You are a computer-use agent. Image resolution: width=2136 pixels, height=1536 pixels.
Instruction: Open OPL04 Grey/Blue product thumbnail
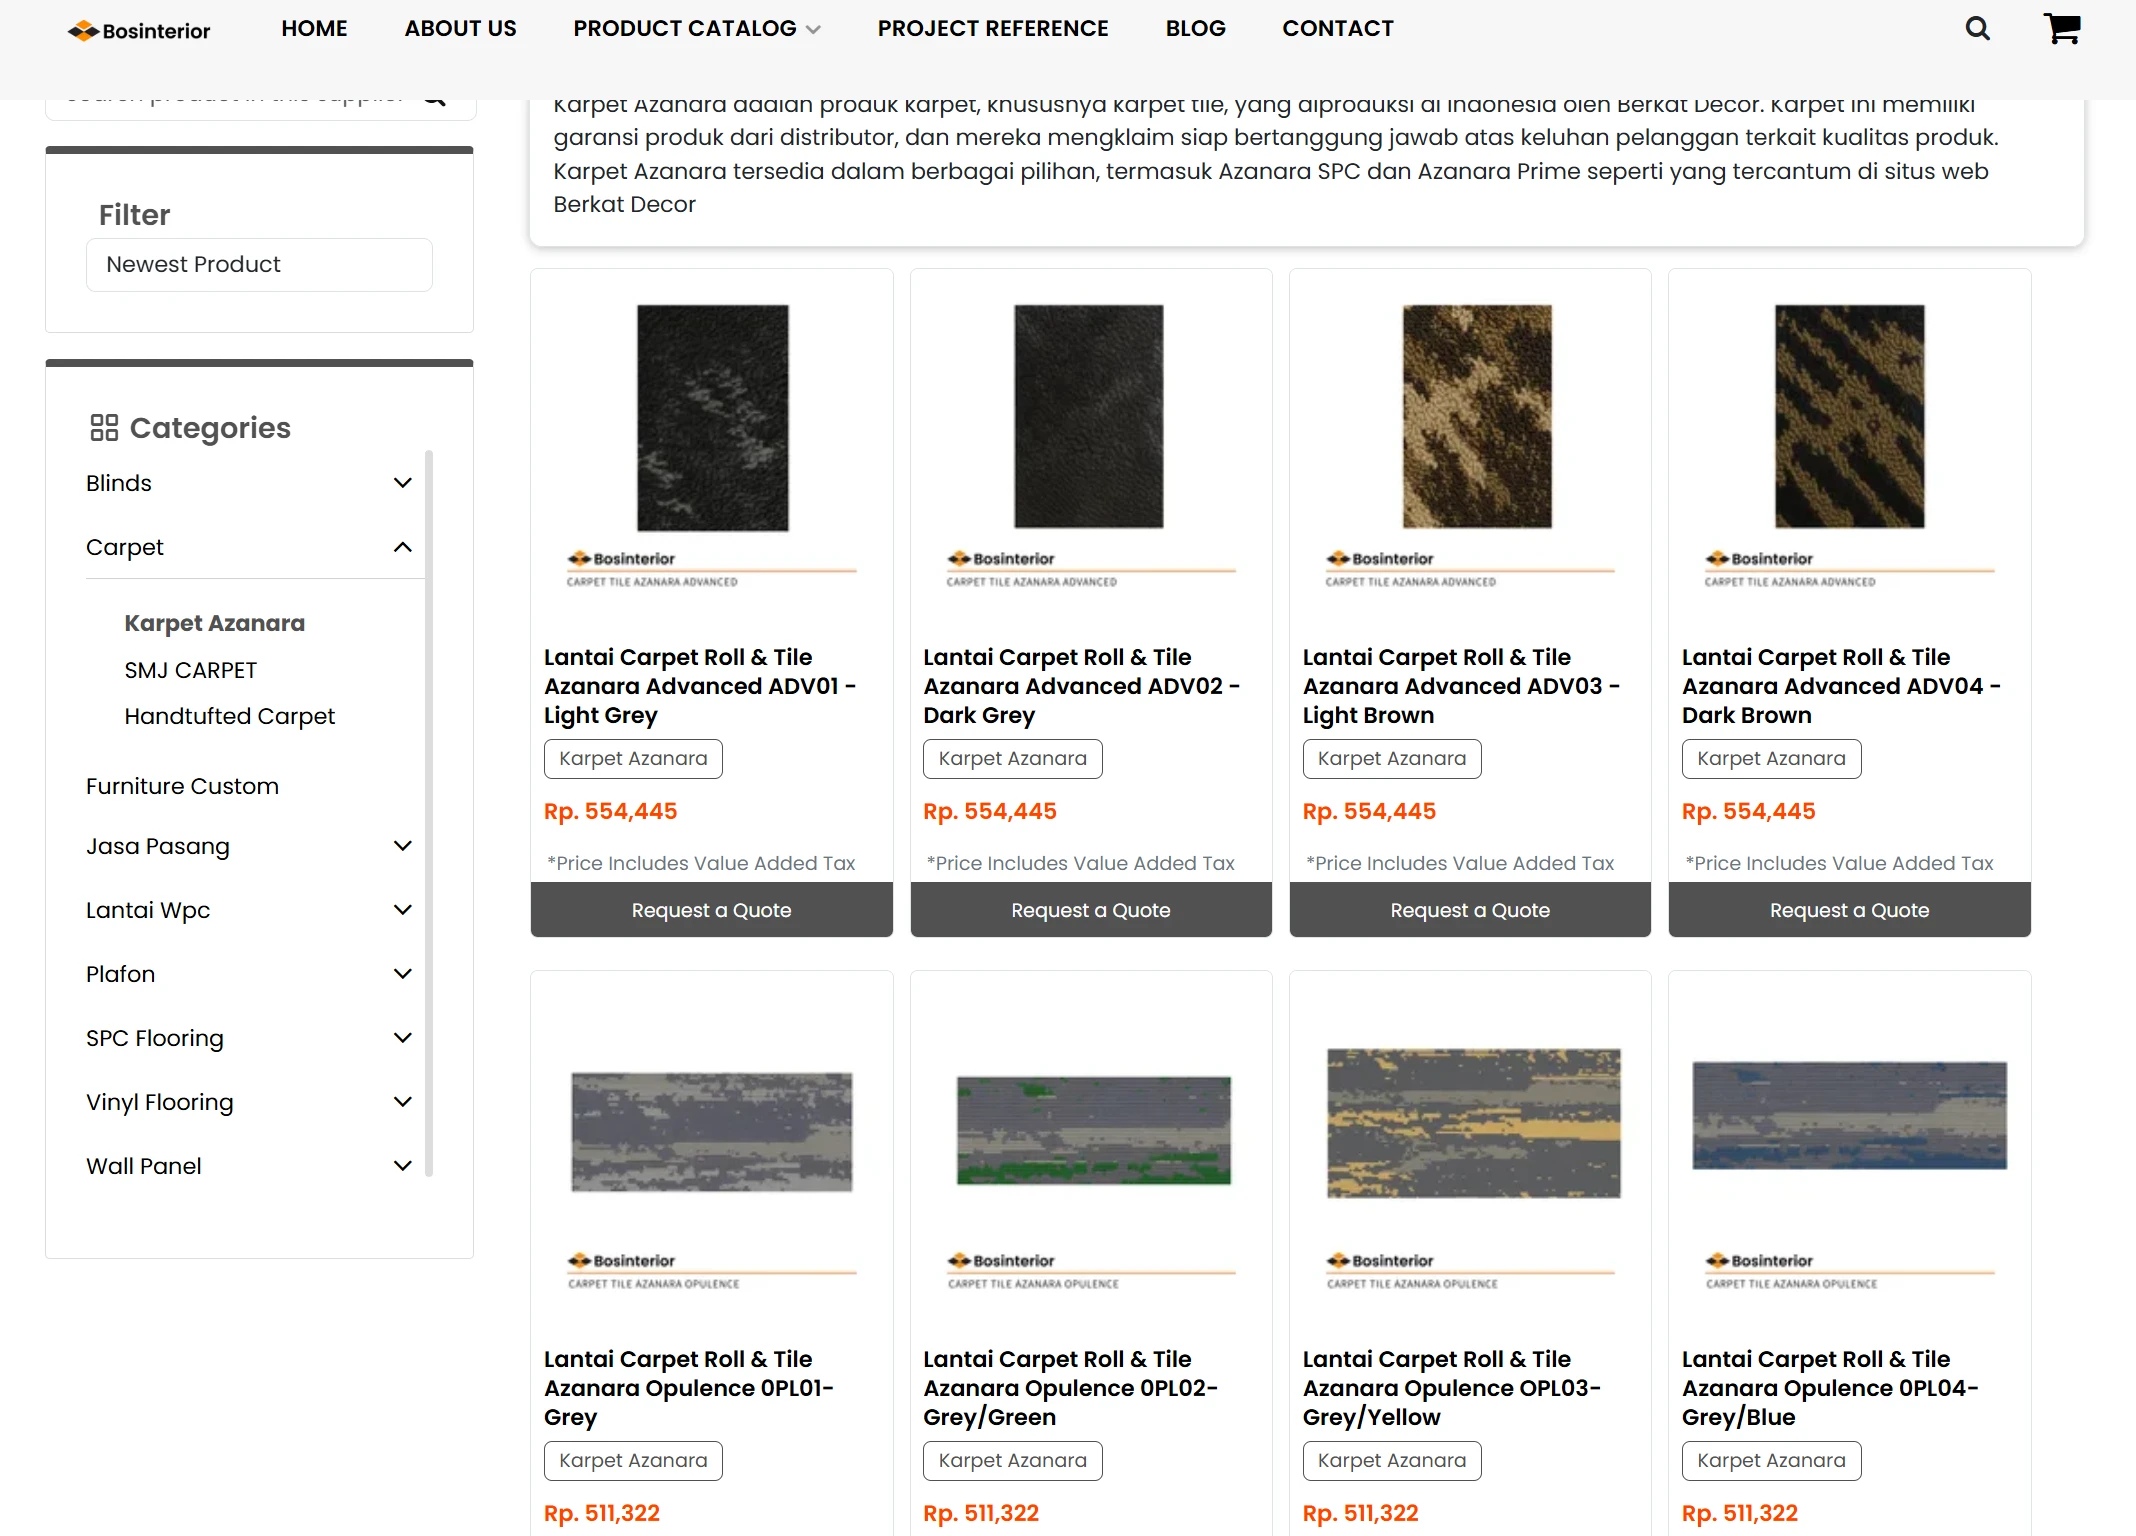(x=1849, y=1150)
